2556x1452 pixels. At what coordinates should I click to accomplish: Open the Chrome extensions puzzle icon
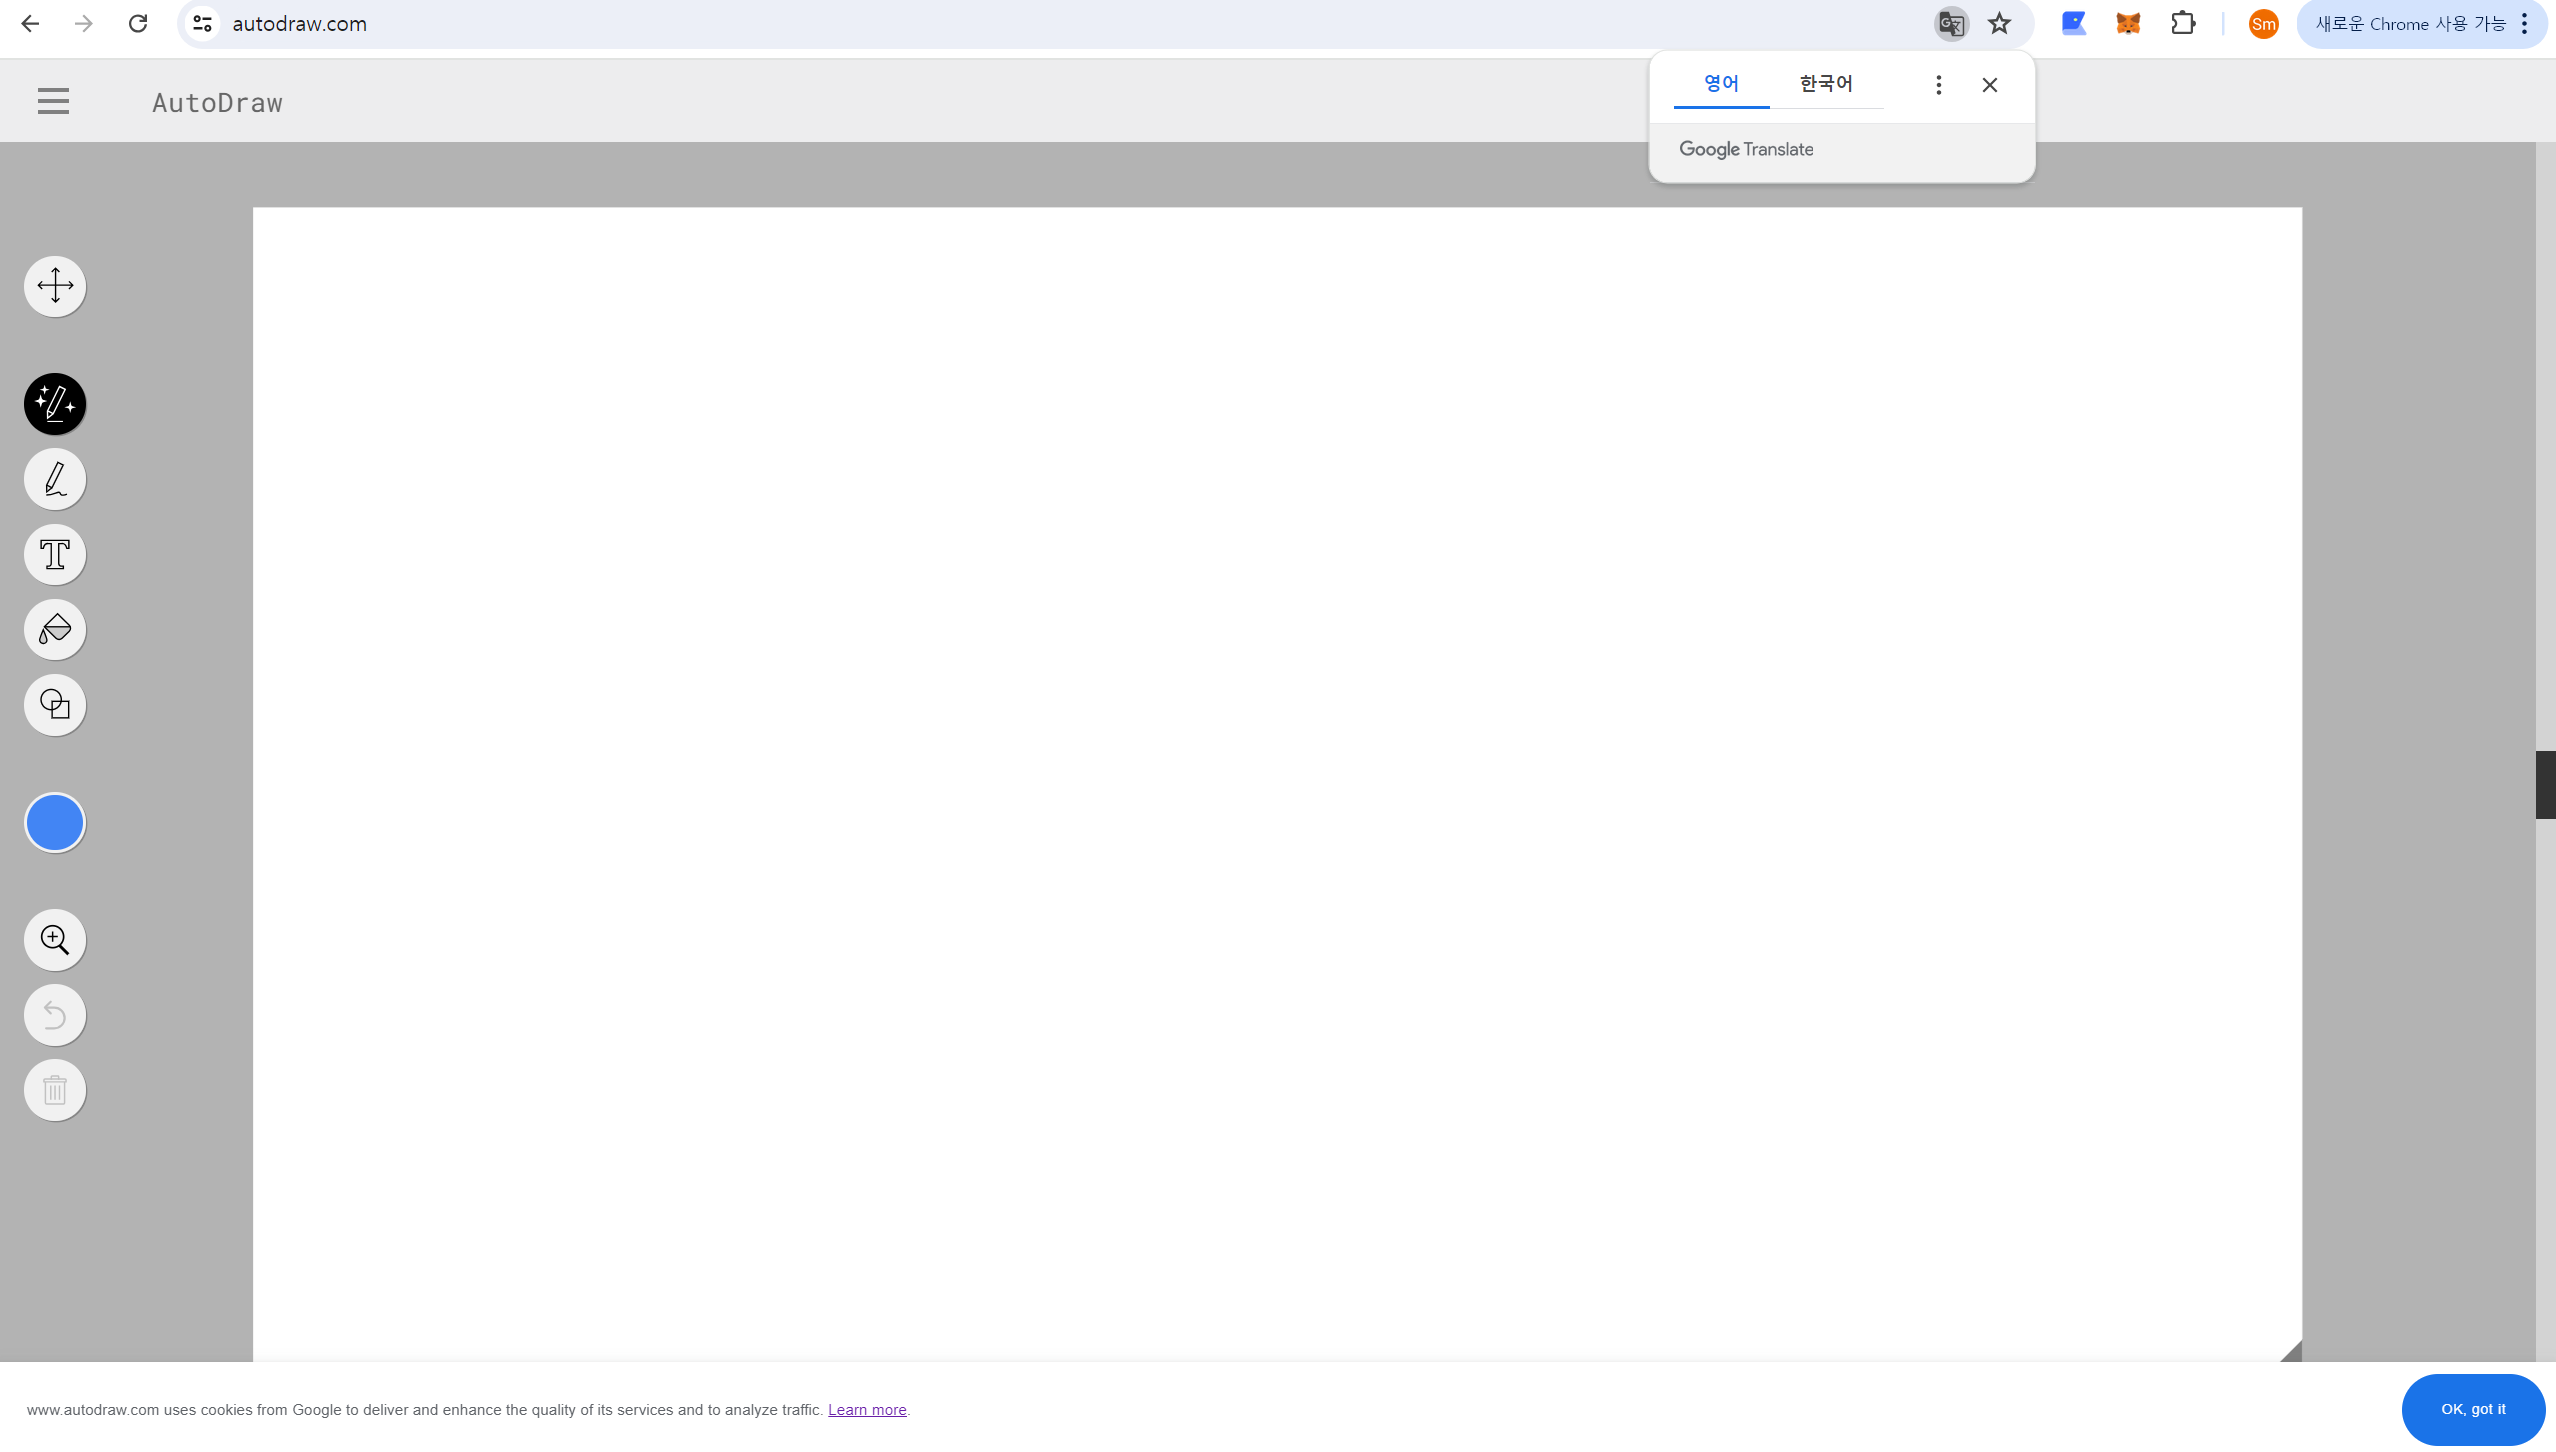[2183, 24]
